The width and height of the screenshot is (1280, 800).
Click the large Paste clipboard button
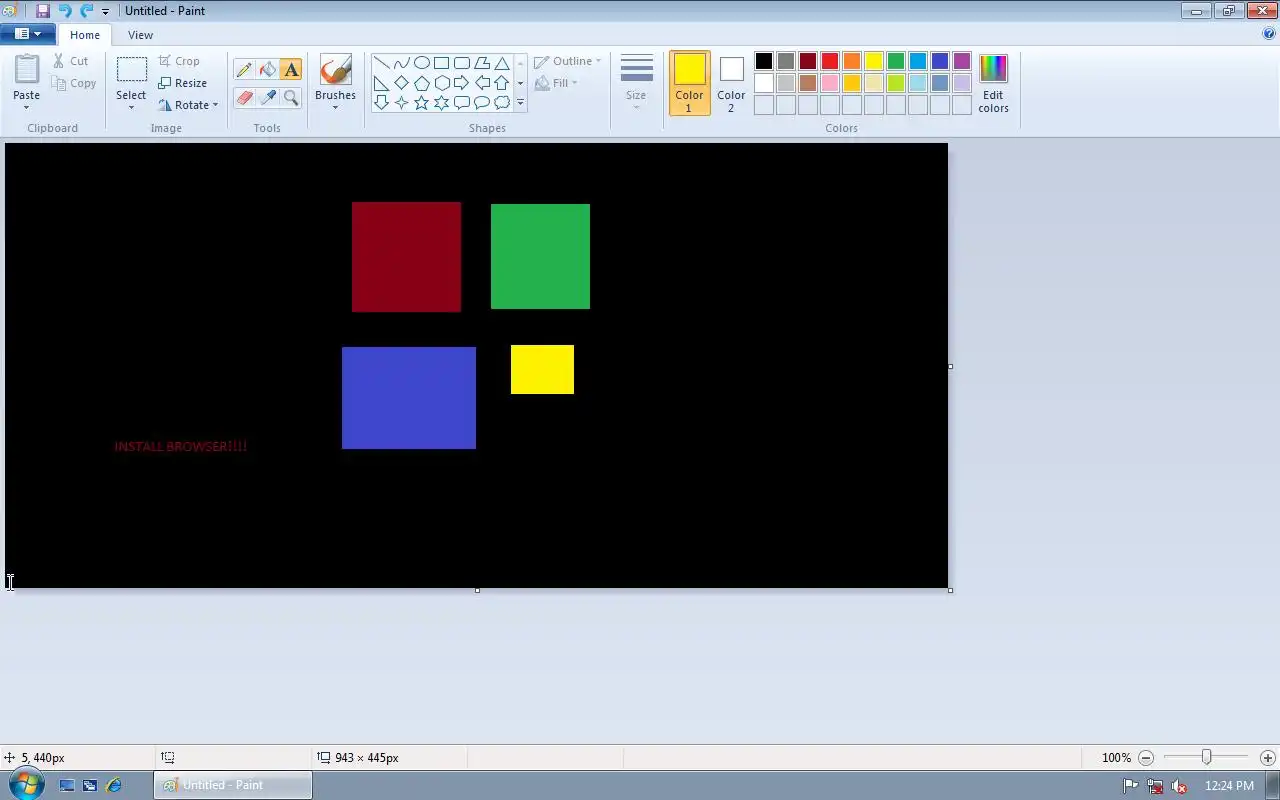[27, 70]
